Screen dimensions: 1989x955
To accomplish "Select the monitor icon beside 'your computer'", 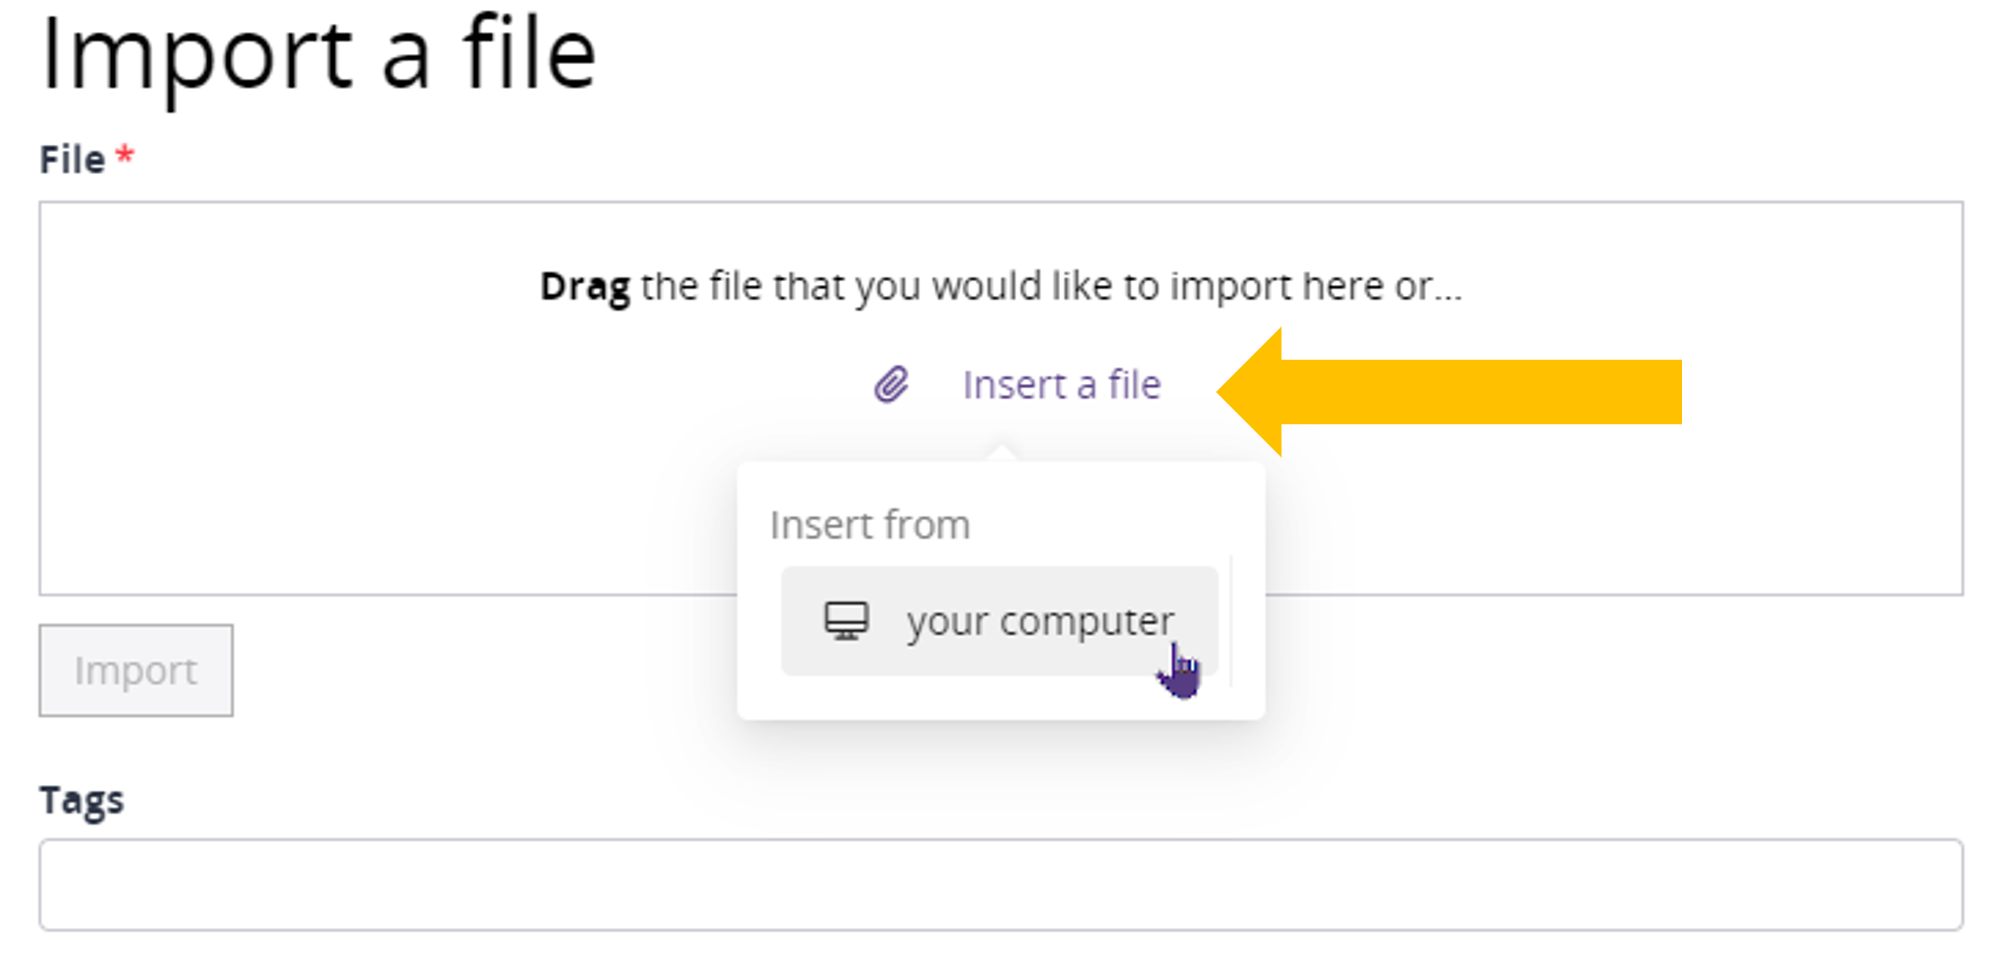I will point(845,620).
